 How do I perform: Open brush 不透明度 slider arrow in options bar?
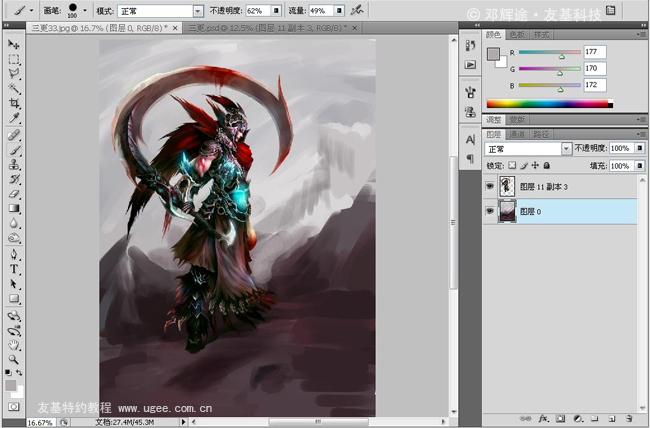pos(276,11)
